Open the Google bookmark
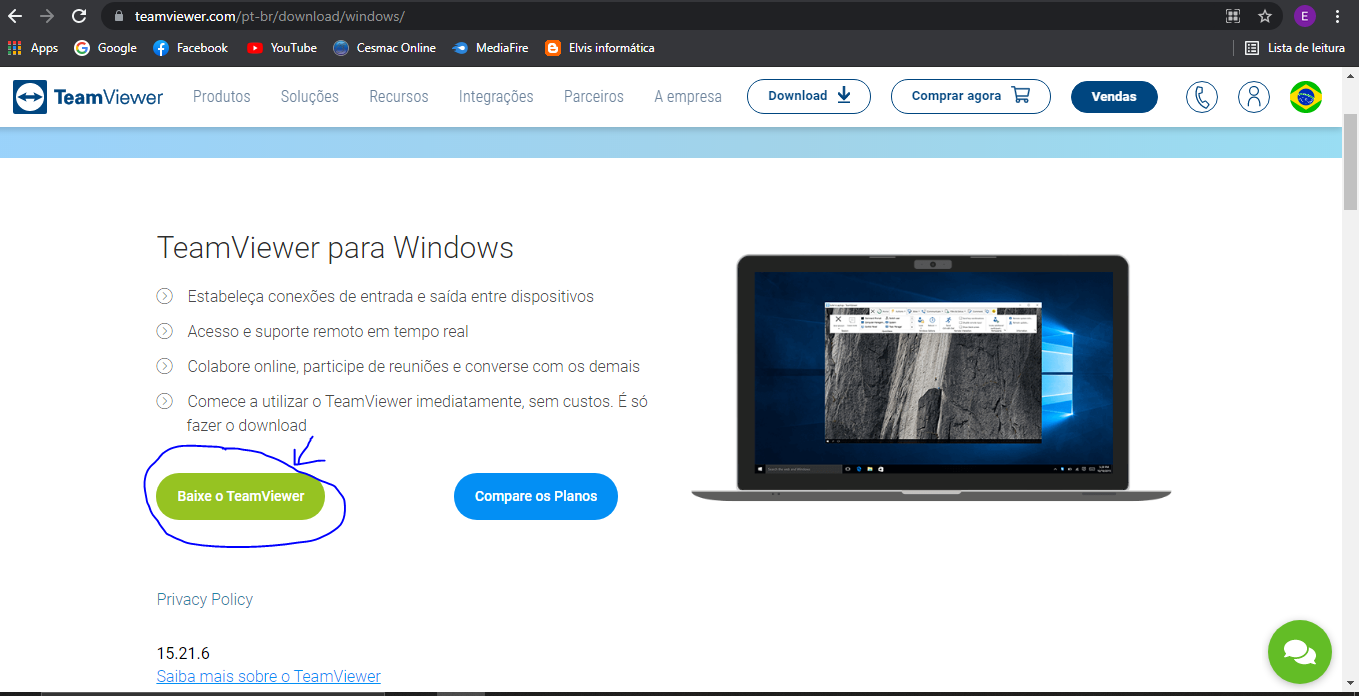This screenshot has width=1359, height=696. tap(105, 48)
